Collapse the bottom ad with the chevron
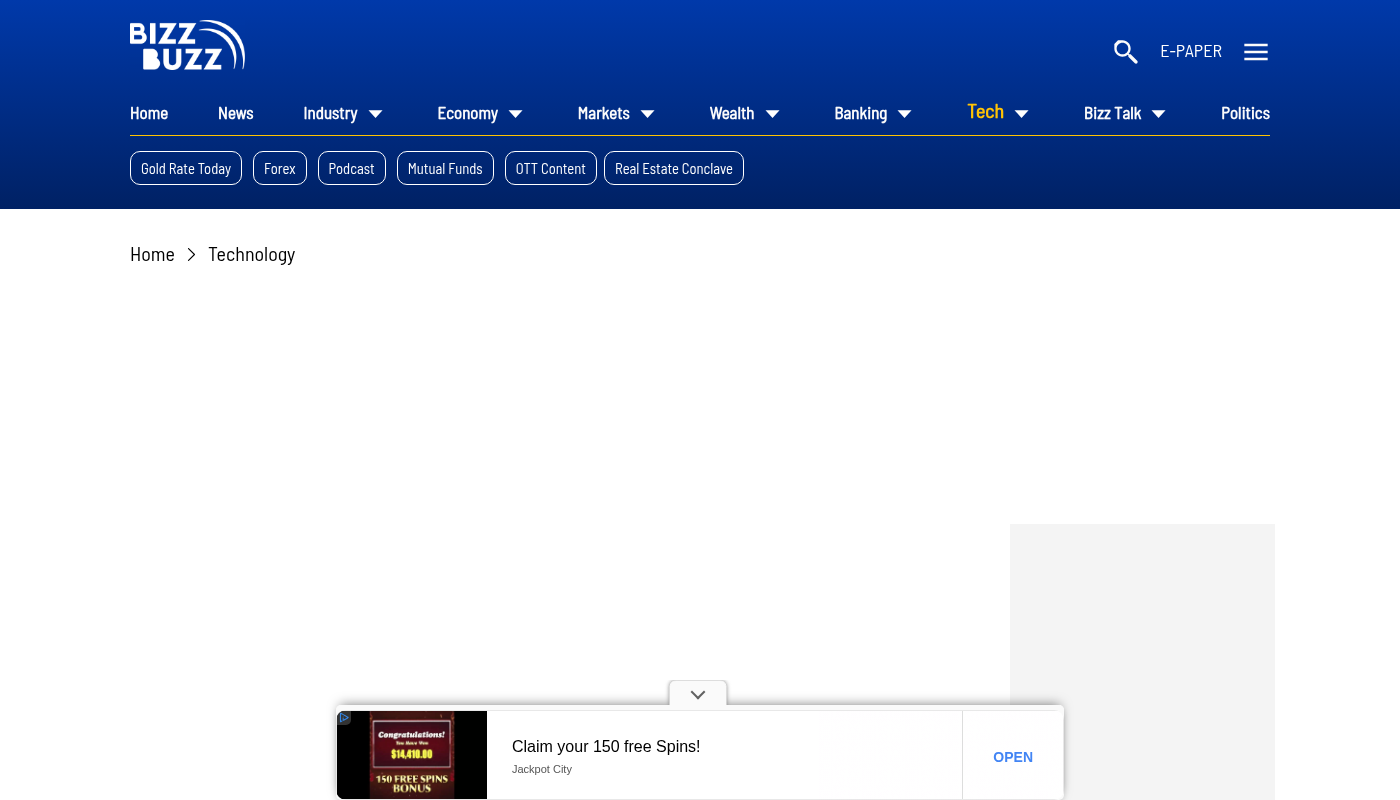 (698, 694)
